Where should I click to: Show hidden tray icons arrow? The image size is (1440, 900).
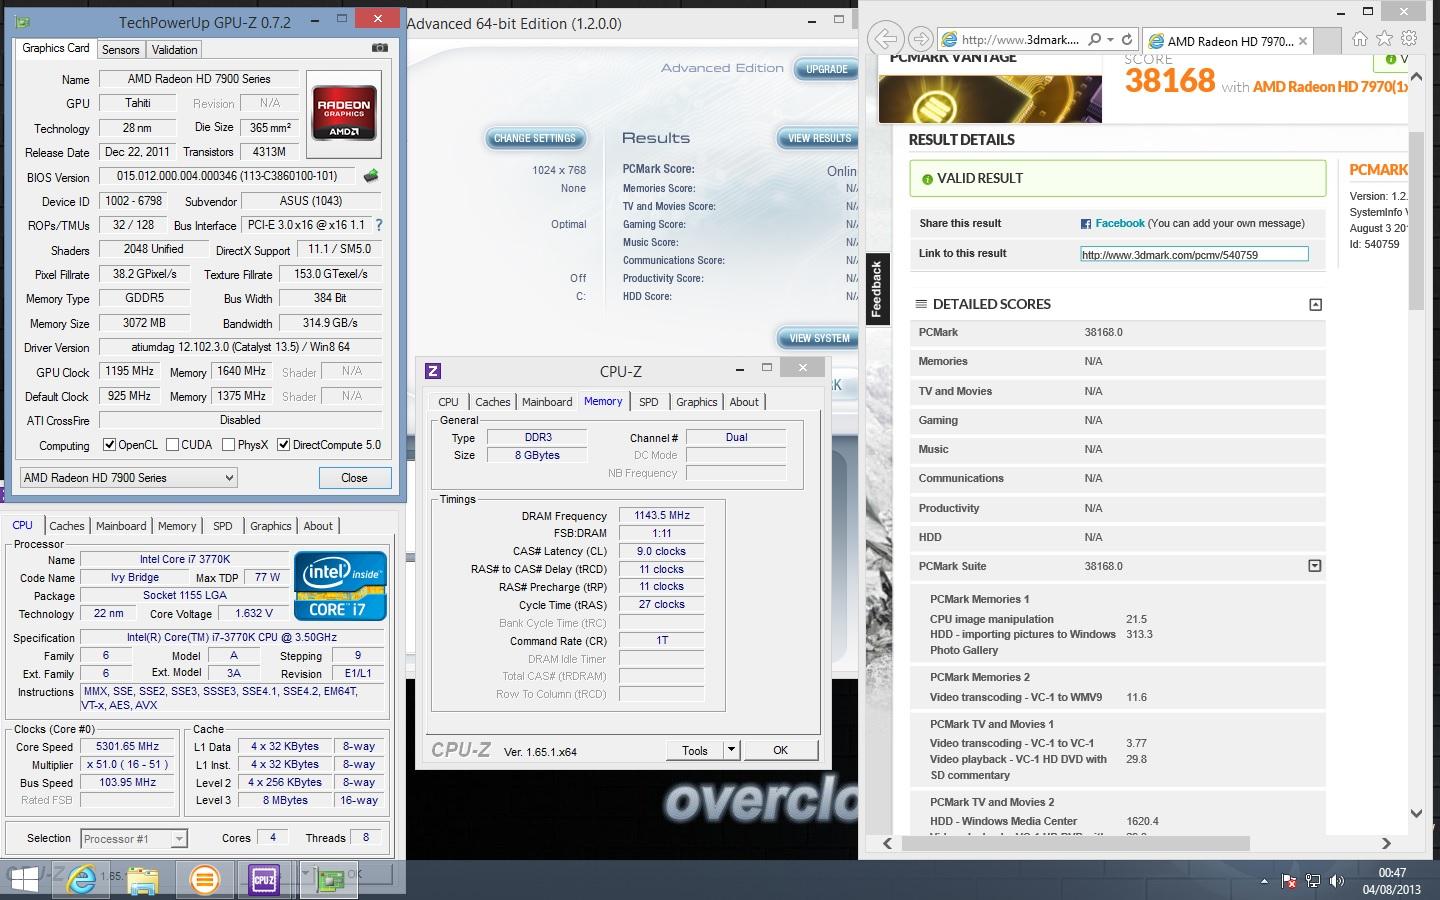1264,881
